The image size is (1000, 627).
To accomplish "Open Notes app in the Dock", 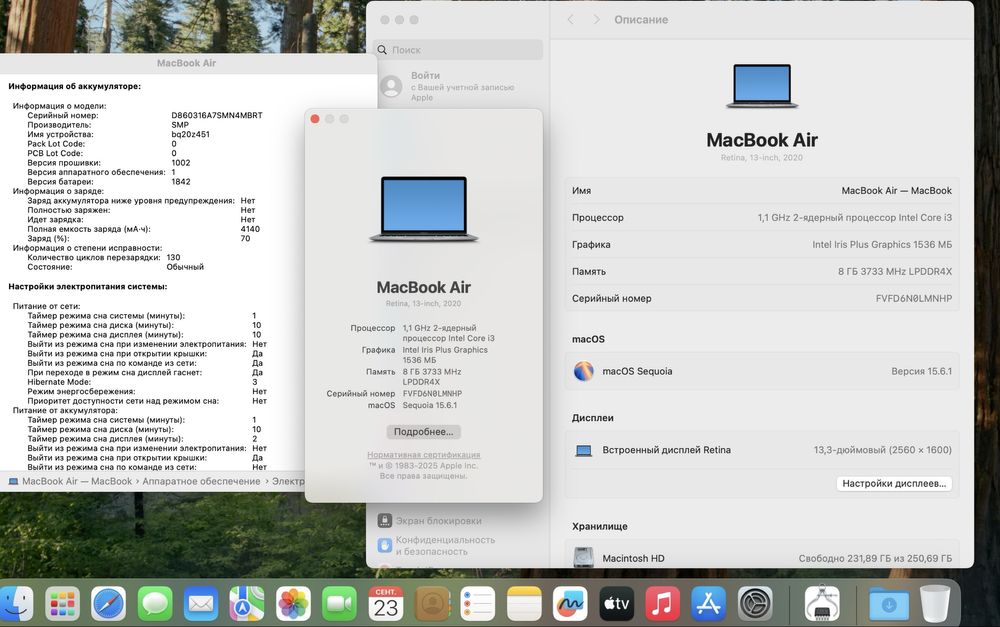I will [x=524, y=603].
